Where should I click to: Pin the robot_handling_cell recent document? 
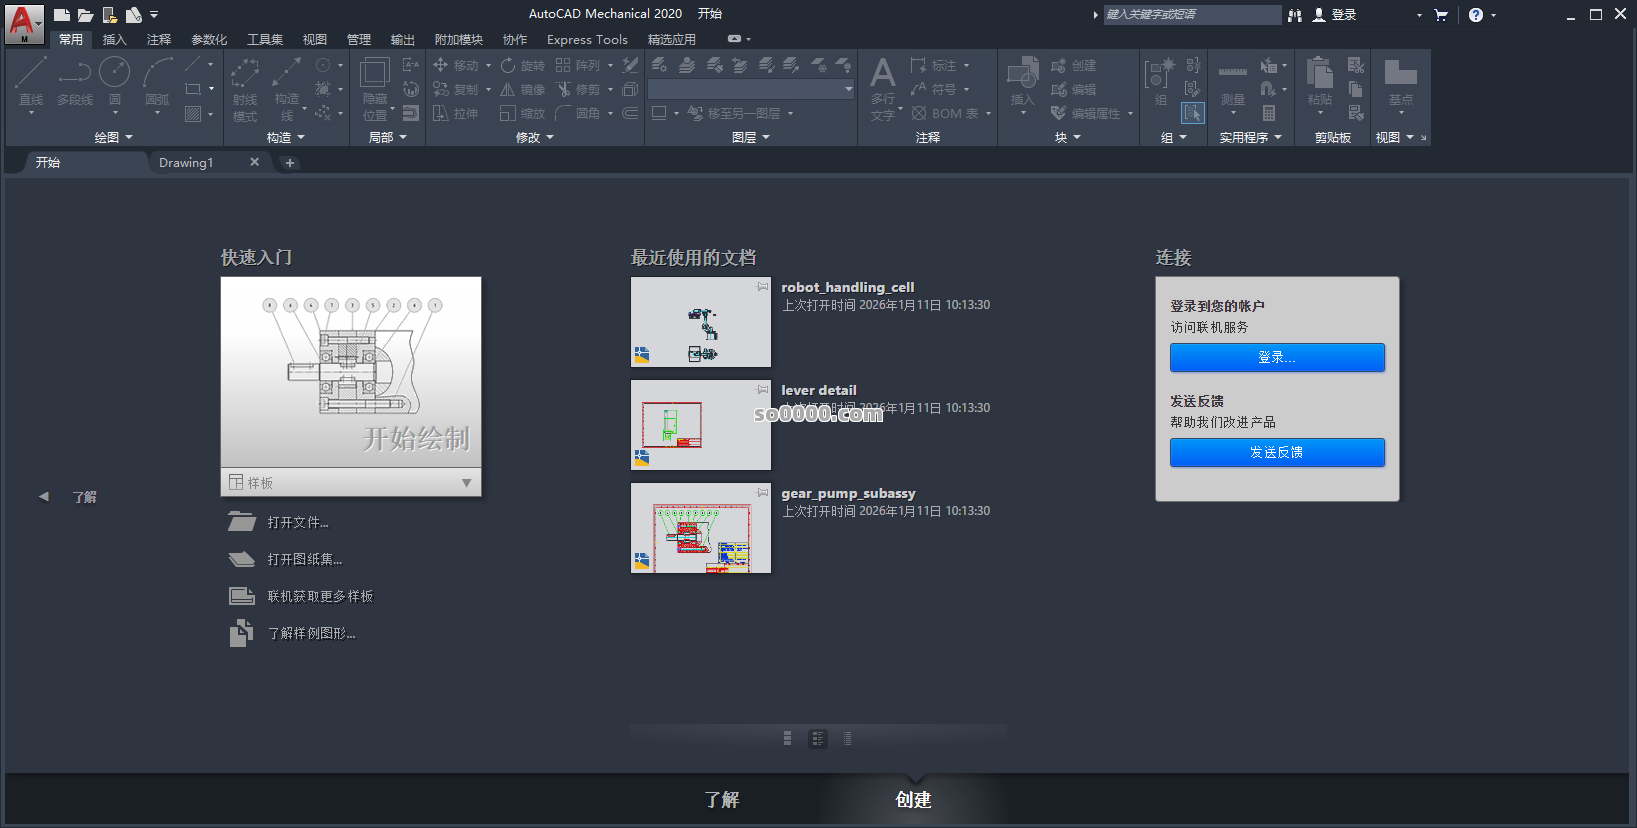pyautogui.click(x=763, y=287)
